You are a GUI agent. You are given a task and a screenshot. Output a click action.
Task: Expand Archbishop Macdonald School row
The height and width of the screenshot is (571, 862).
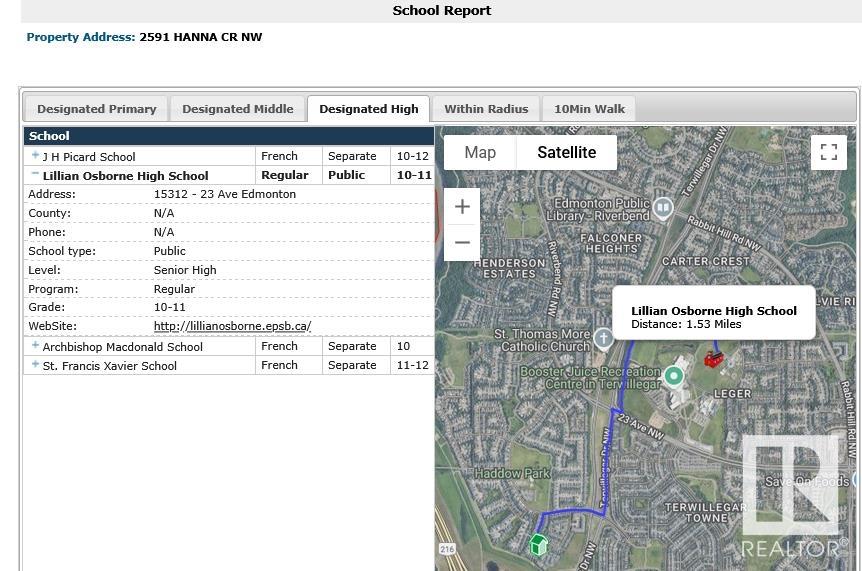point(35,346)
